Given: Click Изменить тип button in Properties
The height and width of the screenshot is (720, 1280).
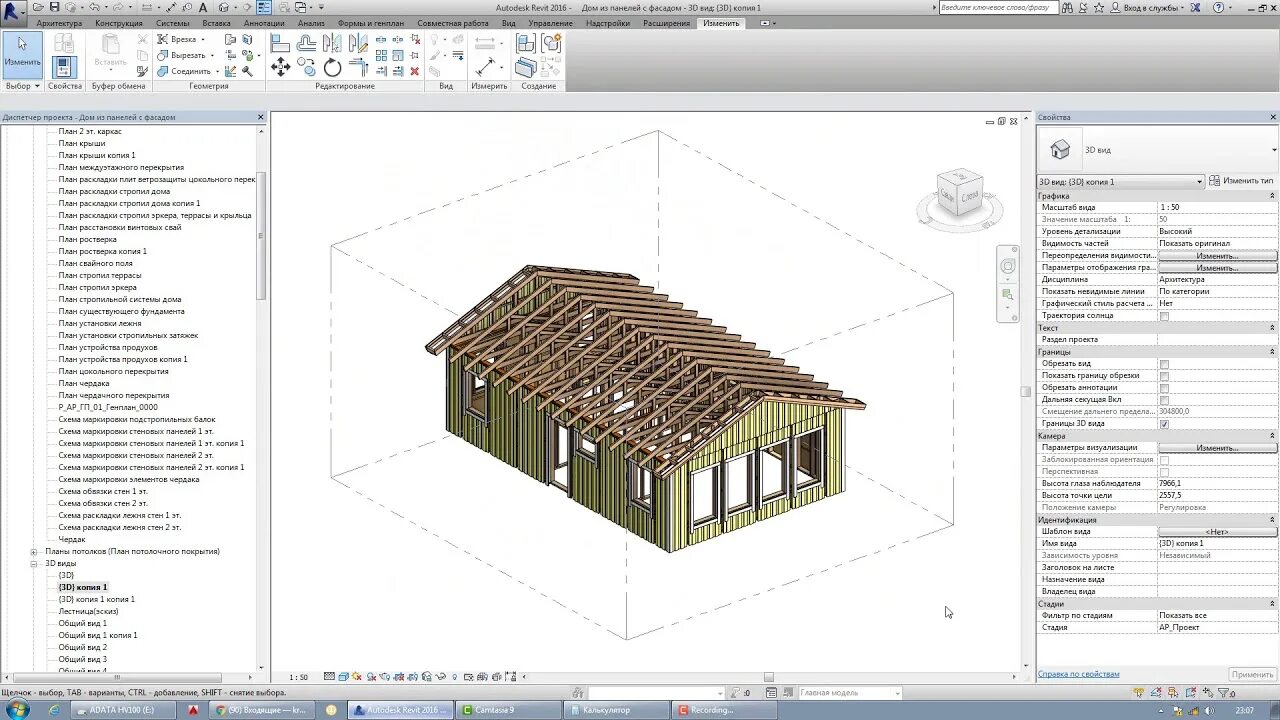Looking at the screenshot, I should (1242, 181).
